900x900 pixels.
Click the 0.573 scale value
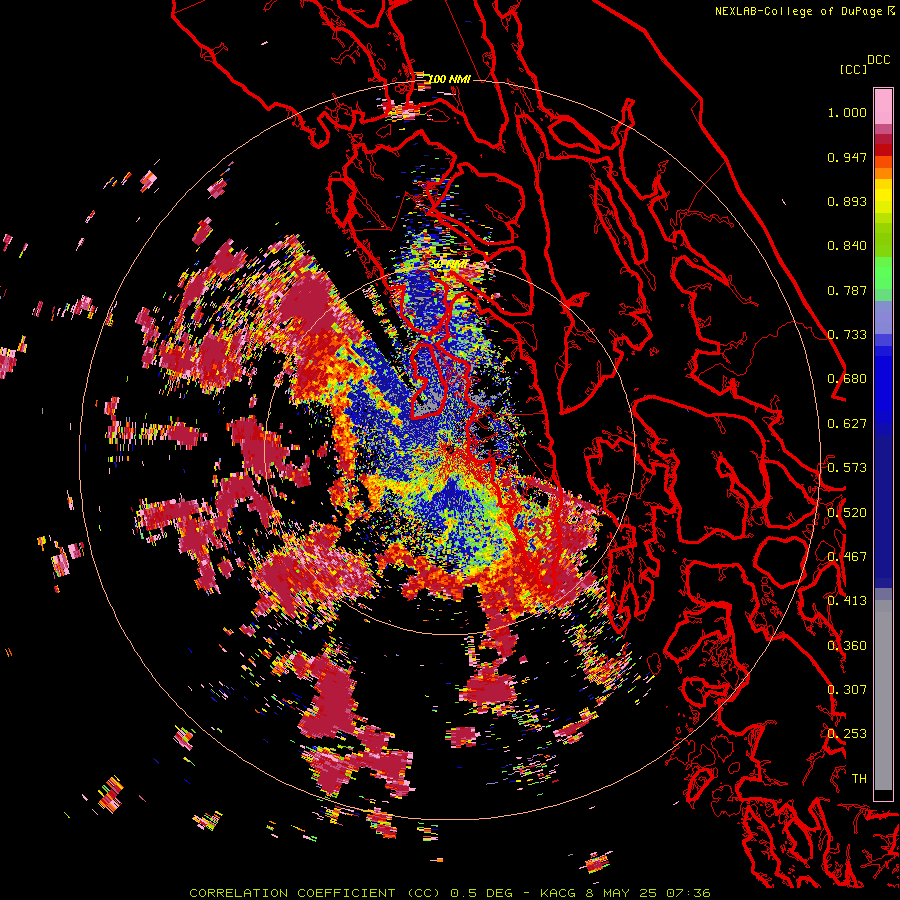pos(847,468)
